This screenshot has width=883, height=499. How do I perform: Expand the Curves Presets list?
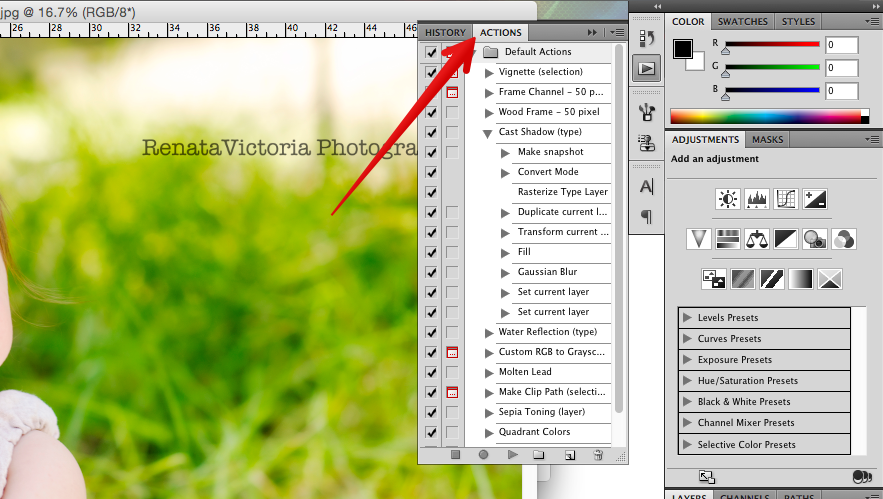point(687,338)
